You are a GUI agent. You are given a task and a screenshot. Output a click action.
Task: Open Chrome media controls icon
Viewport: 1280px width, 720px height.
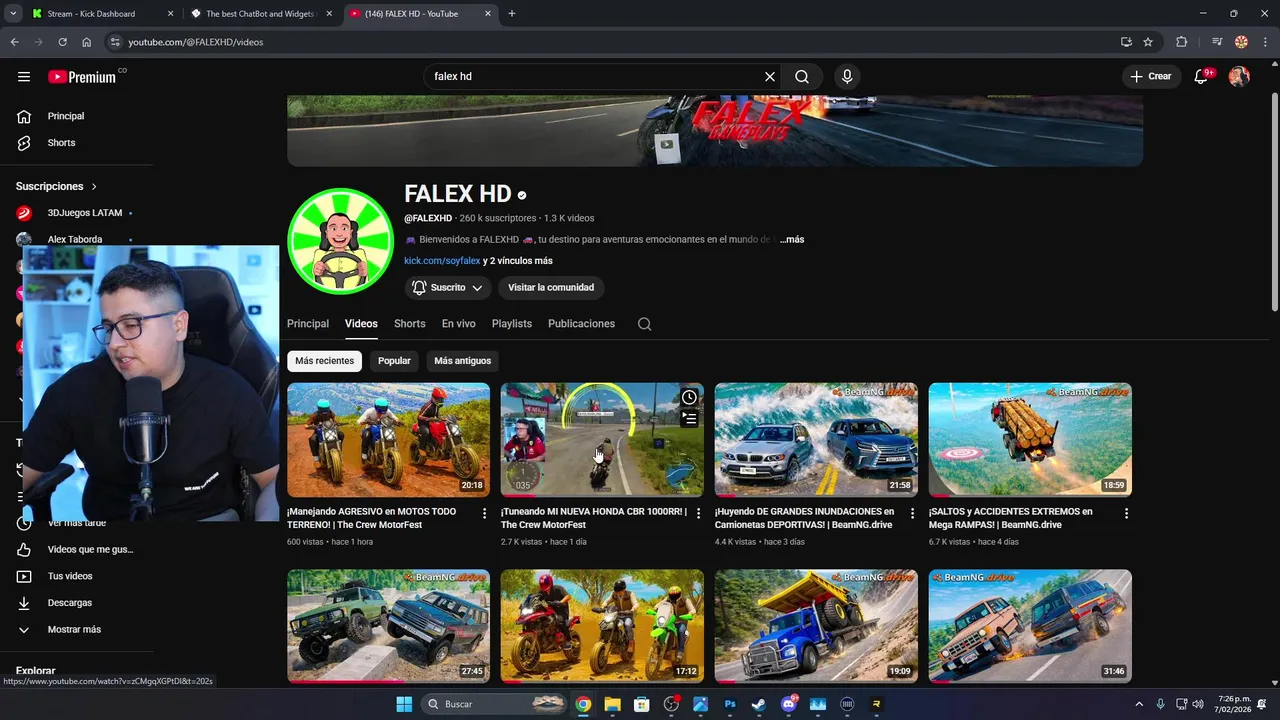(1217, 42)
